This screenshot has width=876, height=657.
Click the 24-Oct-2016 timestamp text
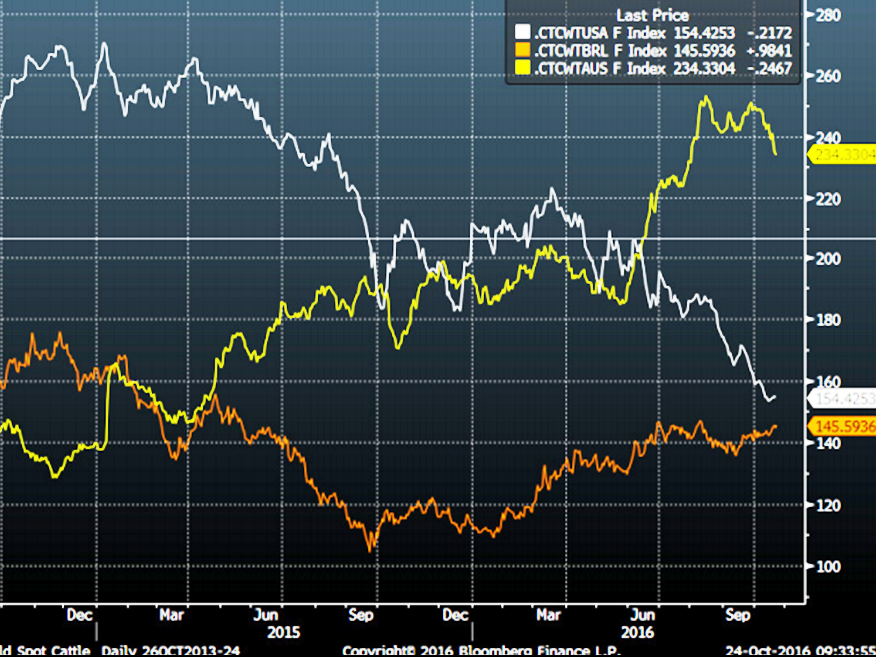[800, 651]
